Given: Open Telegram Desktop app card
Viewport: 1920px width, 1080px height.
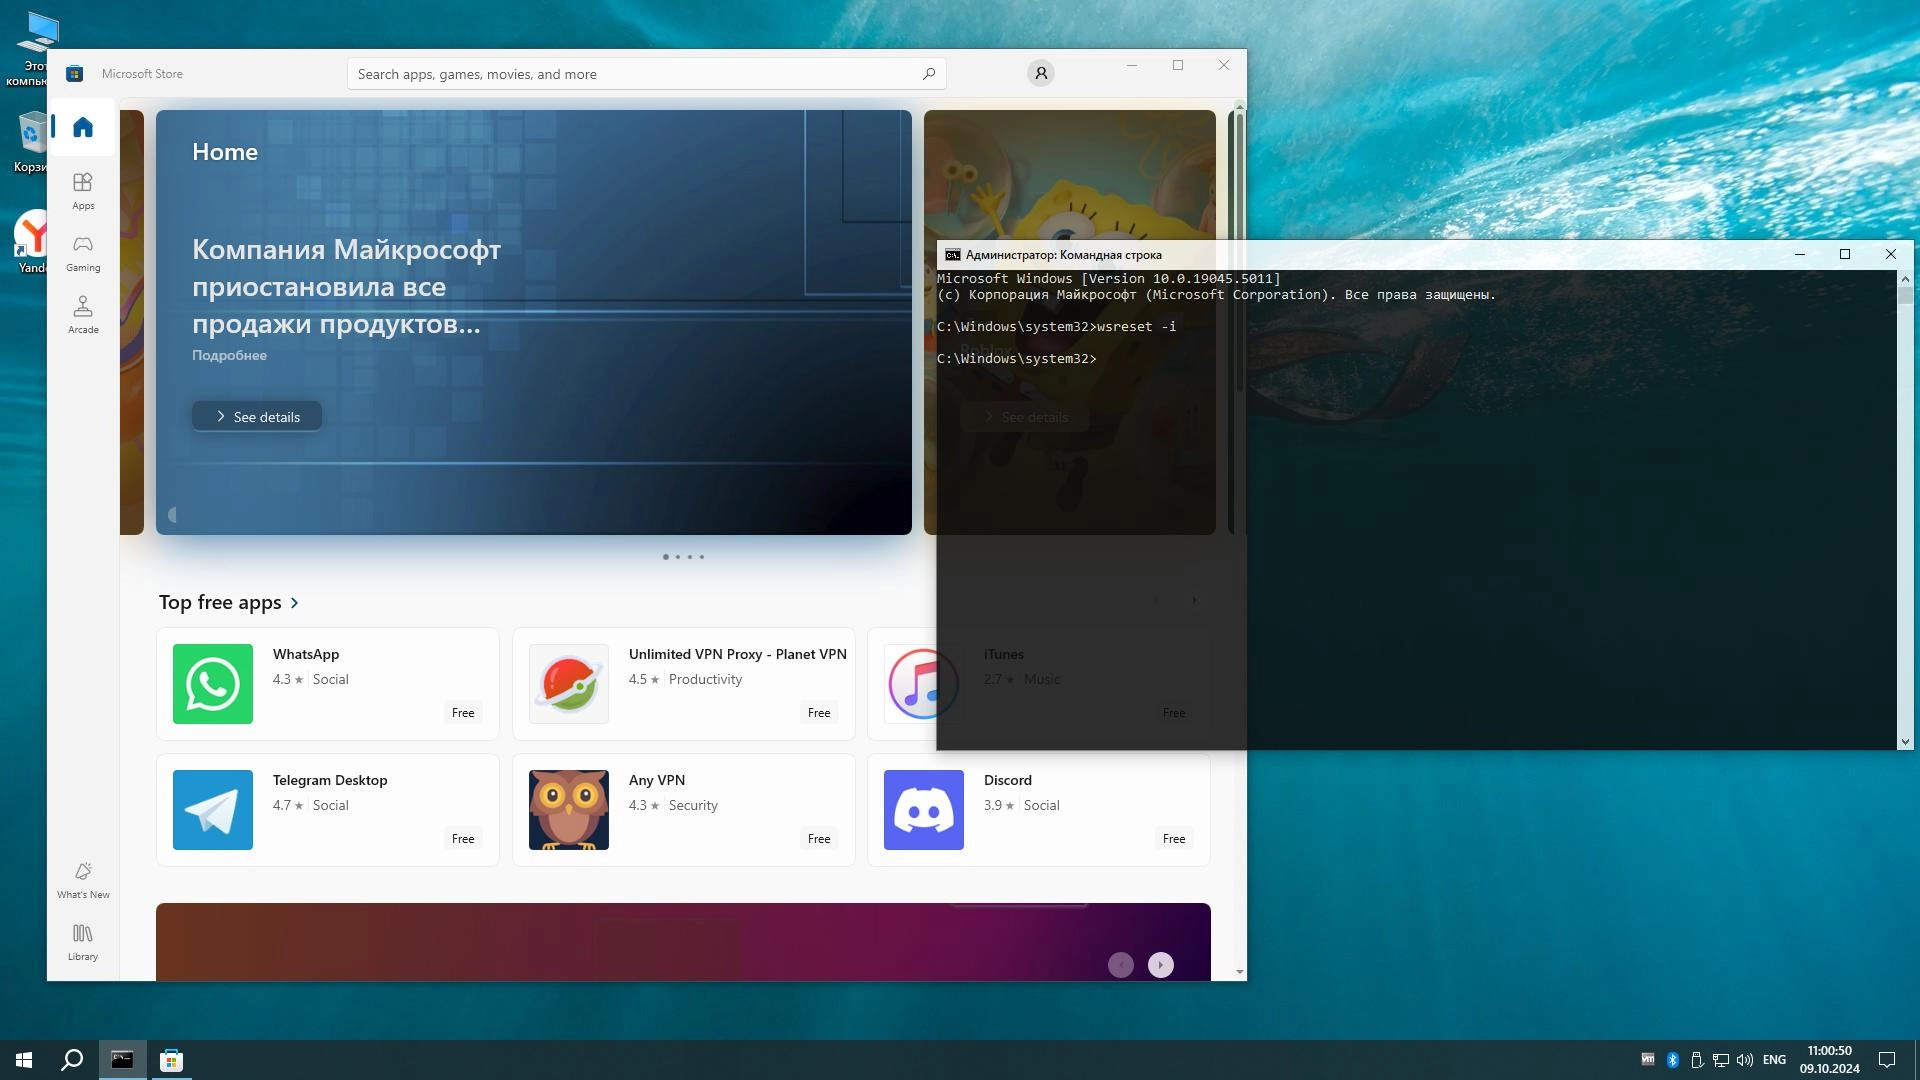Looking at the screenshot, I should 327,810.
